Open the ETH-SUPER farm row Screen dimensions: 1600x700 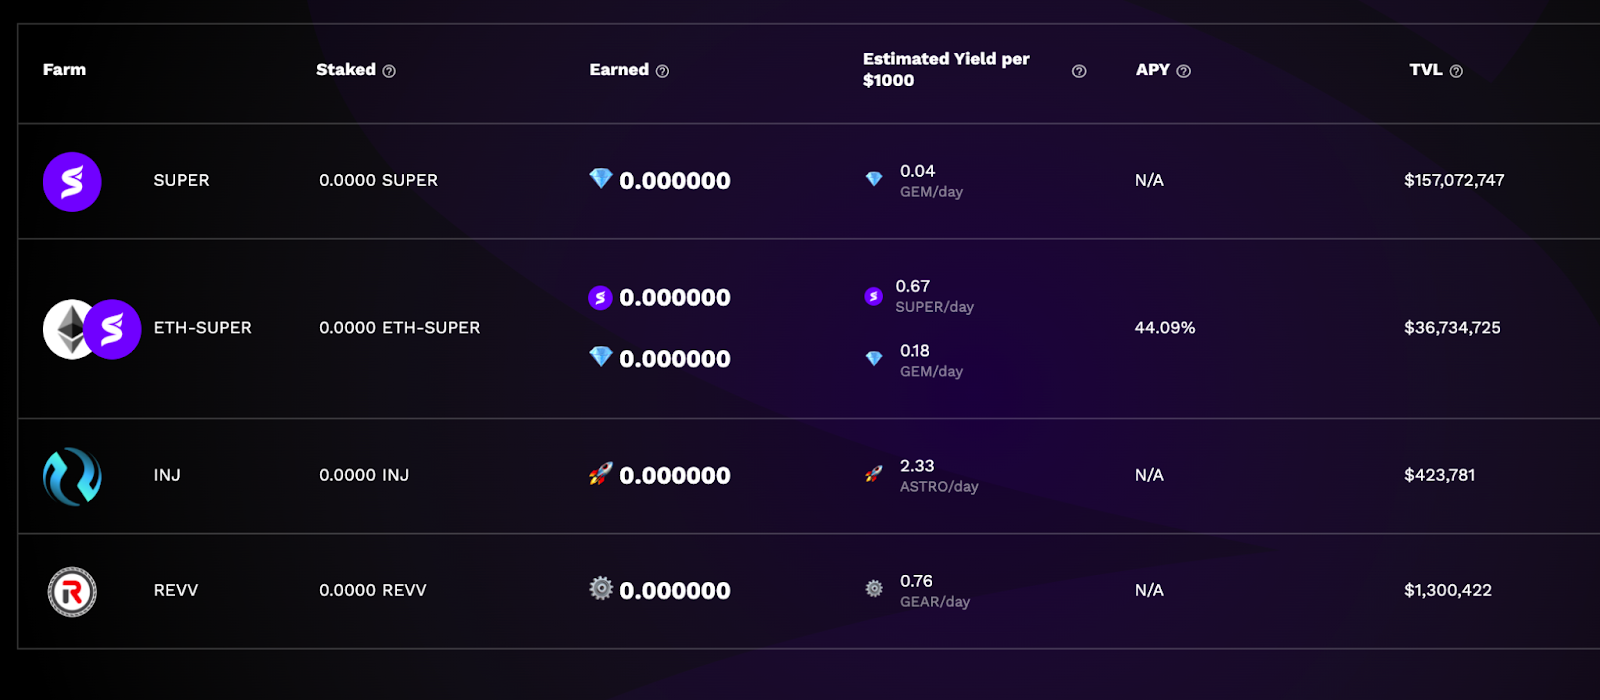click(202, 328)
